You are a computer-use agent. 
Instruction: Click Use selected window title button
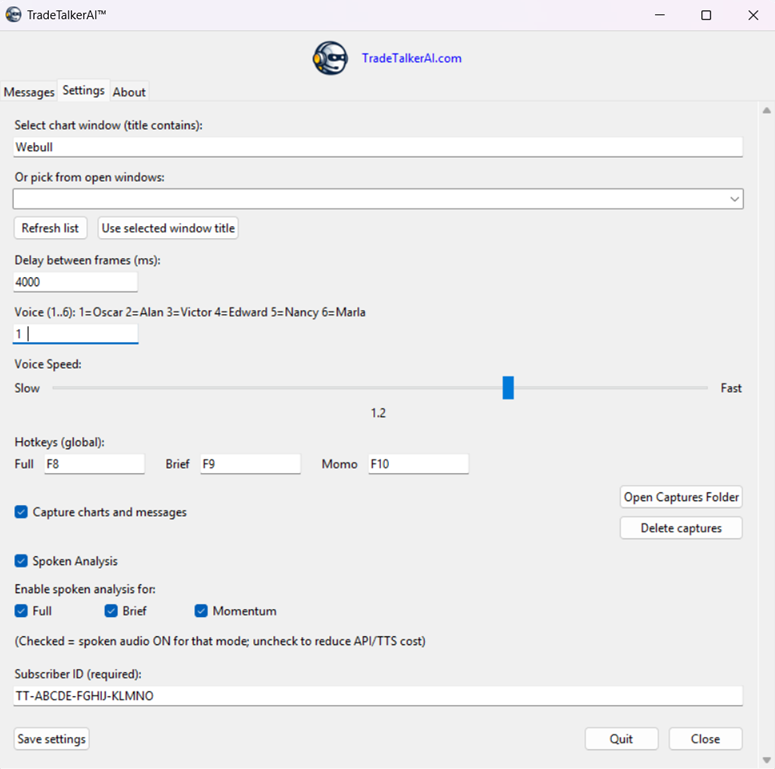click(x=168, y=228)
